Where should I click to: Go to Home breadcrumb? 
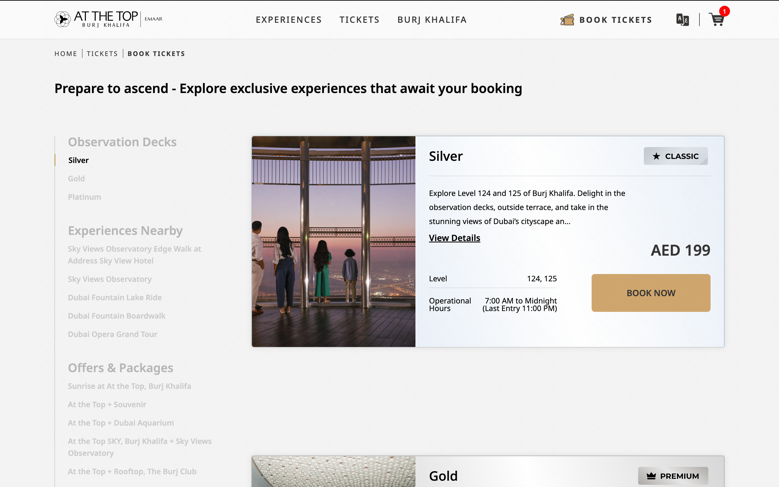66,54
